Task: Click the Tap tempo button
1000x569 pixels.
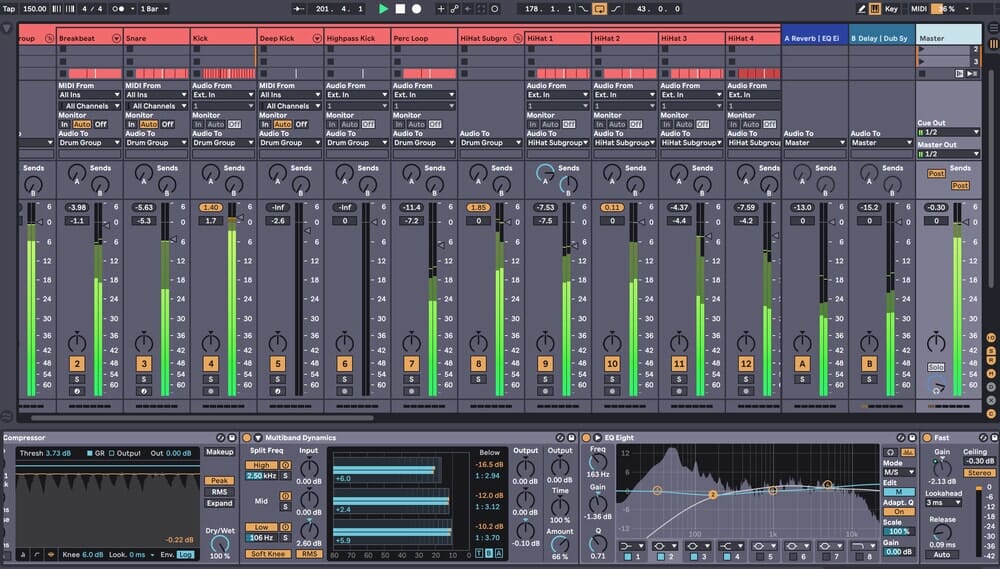Action: (x=10, y=8)
